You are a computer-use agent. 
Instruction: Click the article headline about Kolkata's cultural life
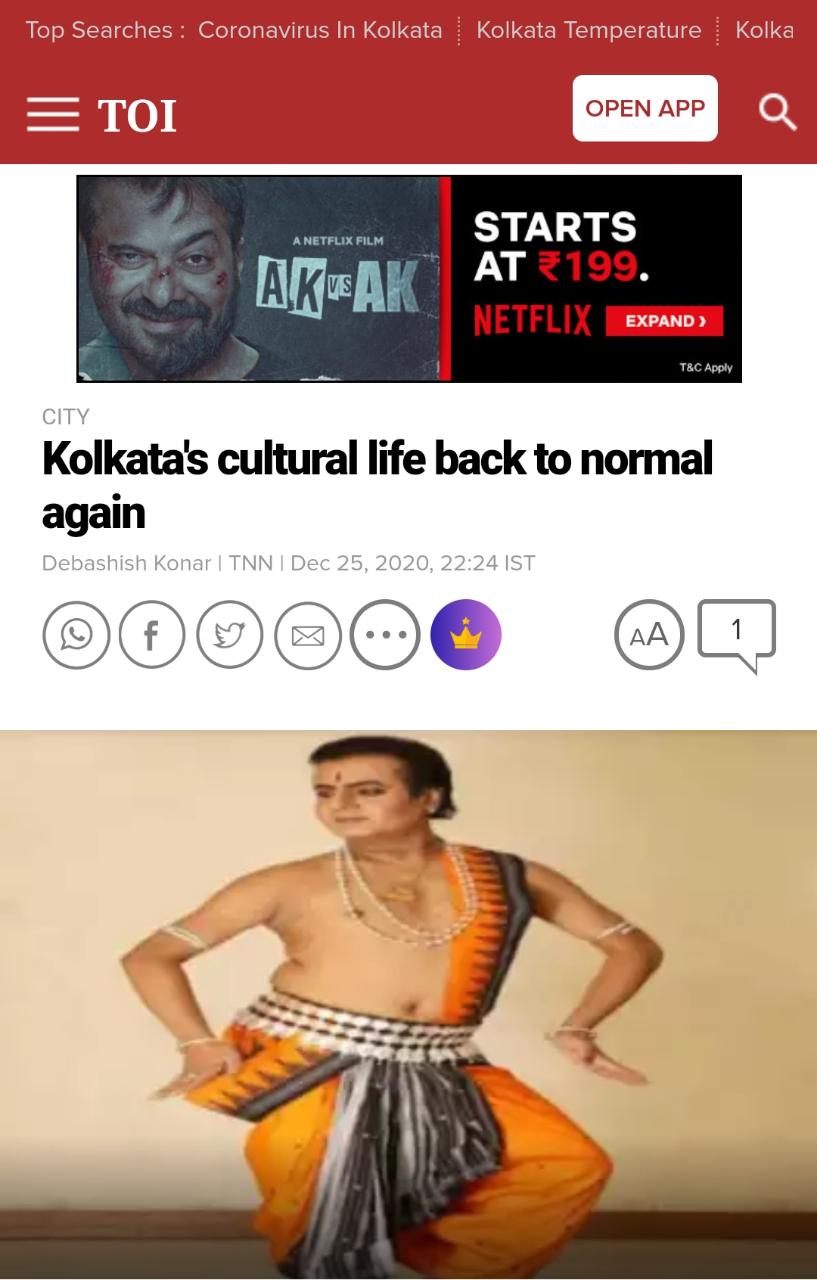tap(378, 485)
